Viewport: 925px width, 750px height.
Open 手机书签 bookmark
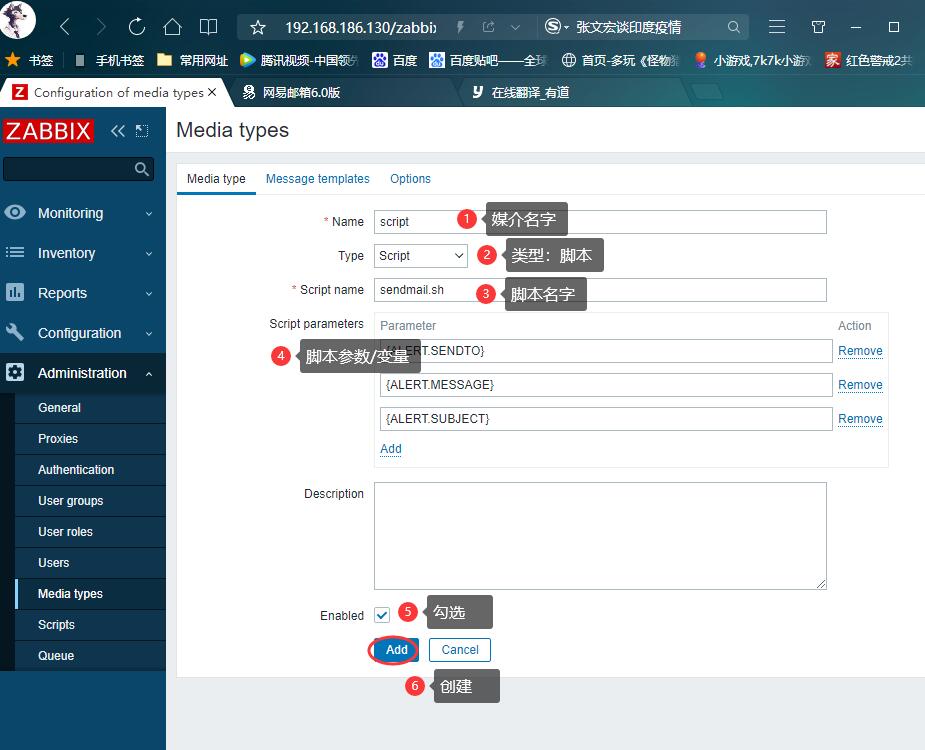pos(110,60)
